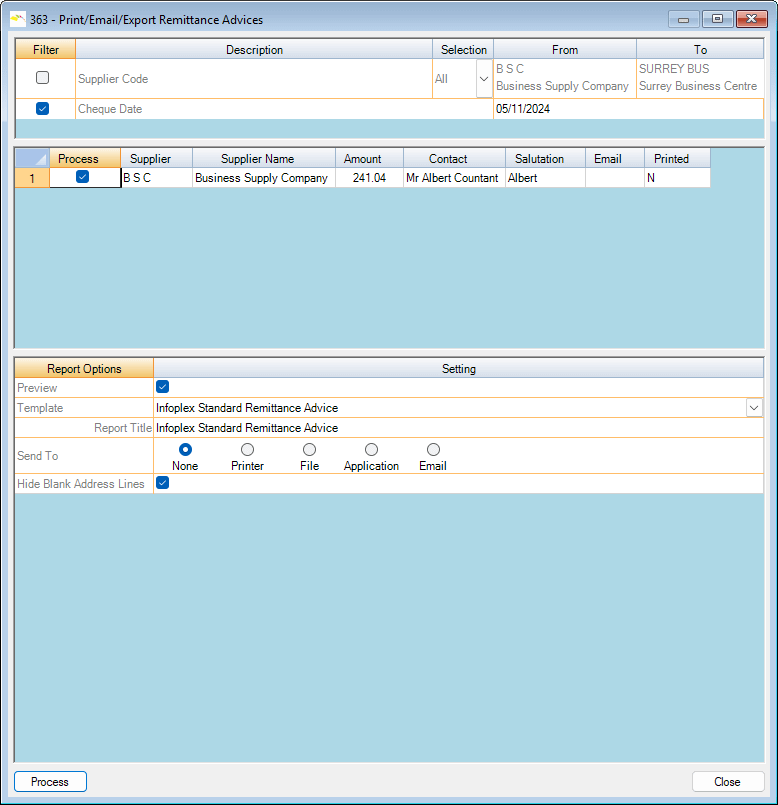Select Email radio button
The width and height of the screenshot is (778, 805).
pyautogui.click(x=433, y=450)
